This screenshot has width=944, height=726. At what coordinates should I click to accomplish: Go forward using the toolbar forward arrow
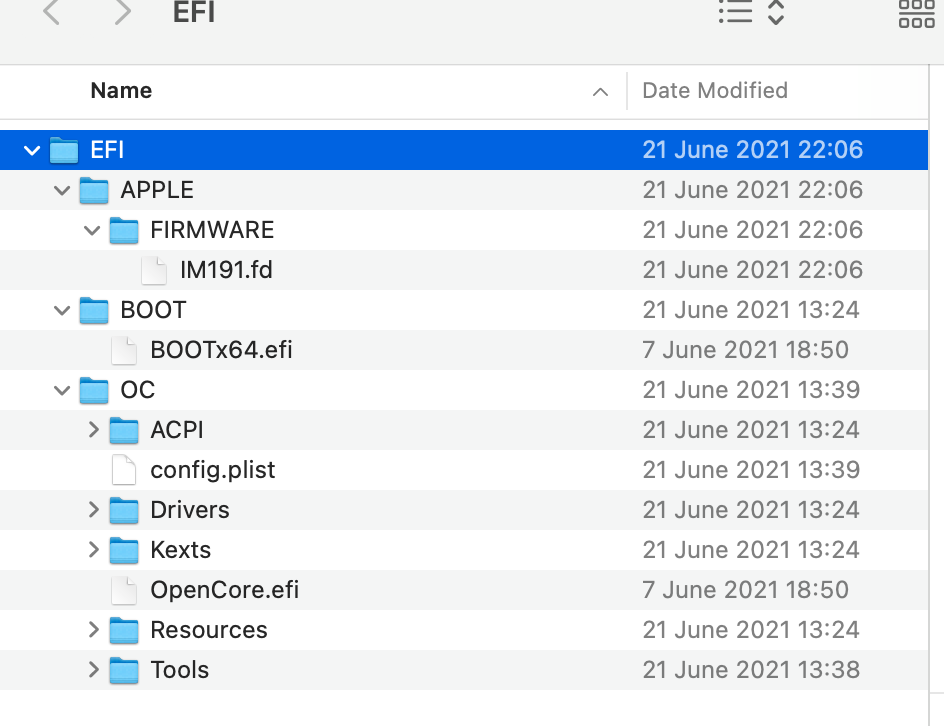(x=122, y=12)
